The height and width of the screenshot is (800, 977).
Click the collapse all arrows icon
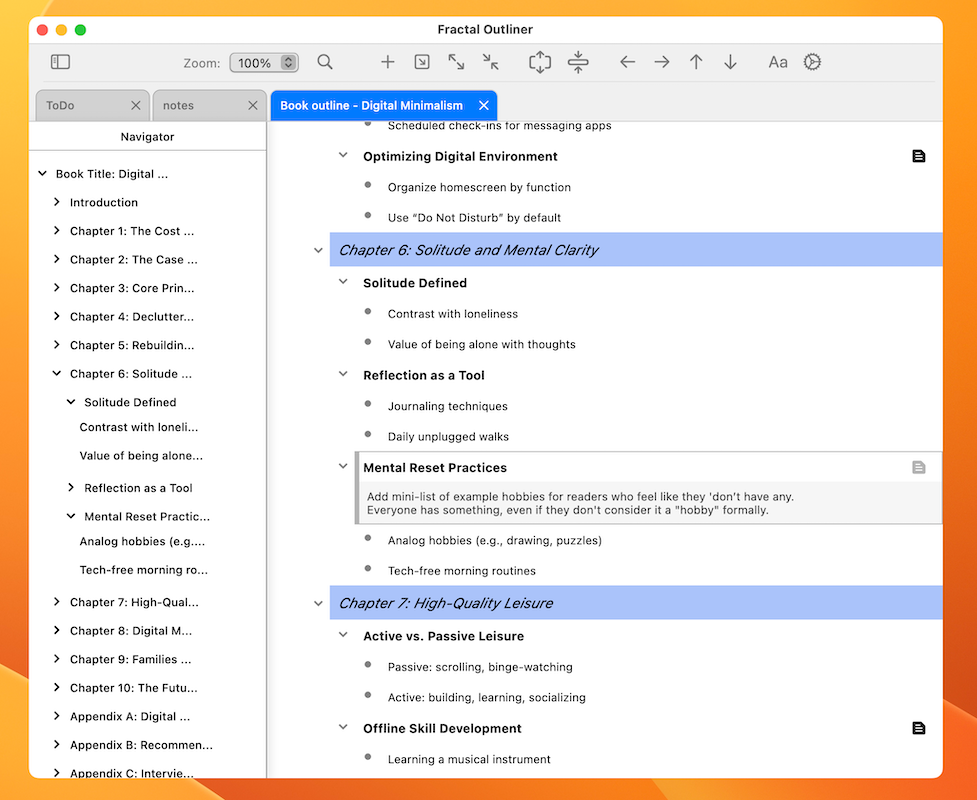tap(490, 62)
